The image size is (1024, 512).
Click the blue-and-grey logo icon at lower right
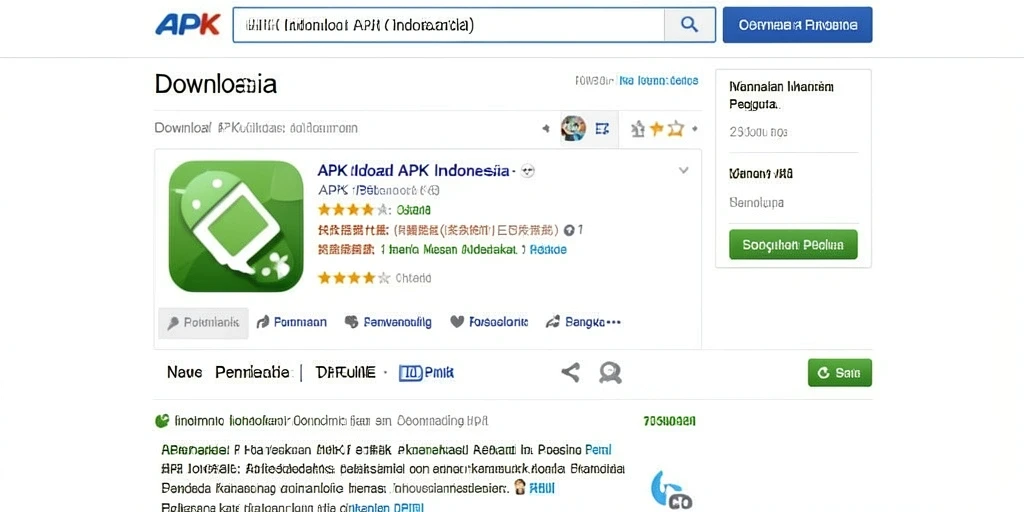[671, 490]
